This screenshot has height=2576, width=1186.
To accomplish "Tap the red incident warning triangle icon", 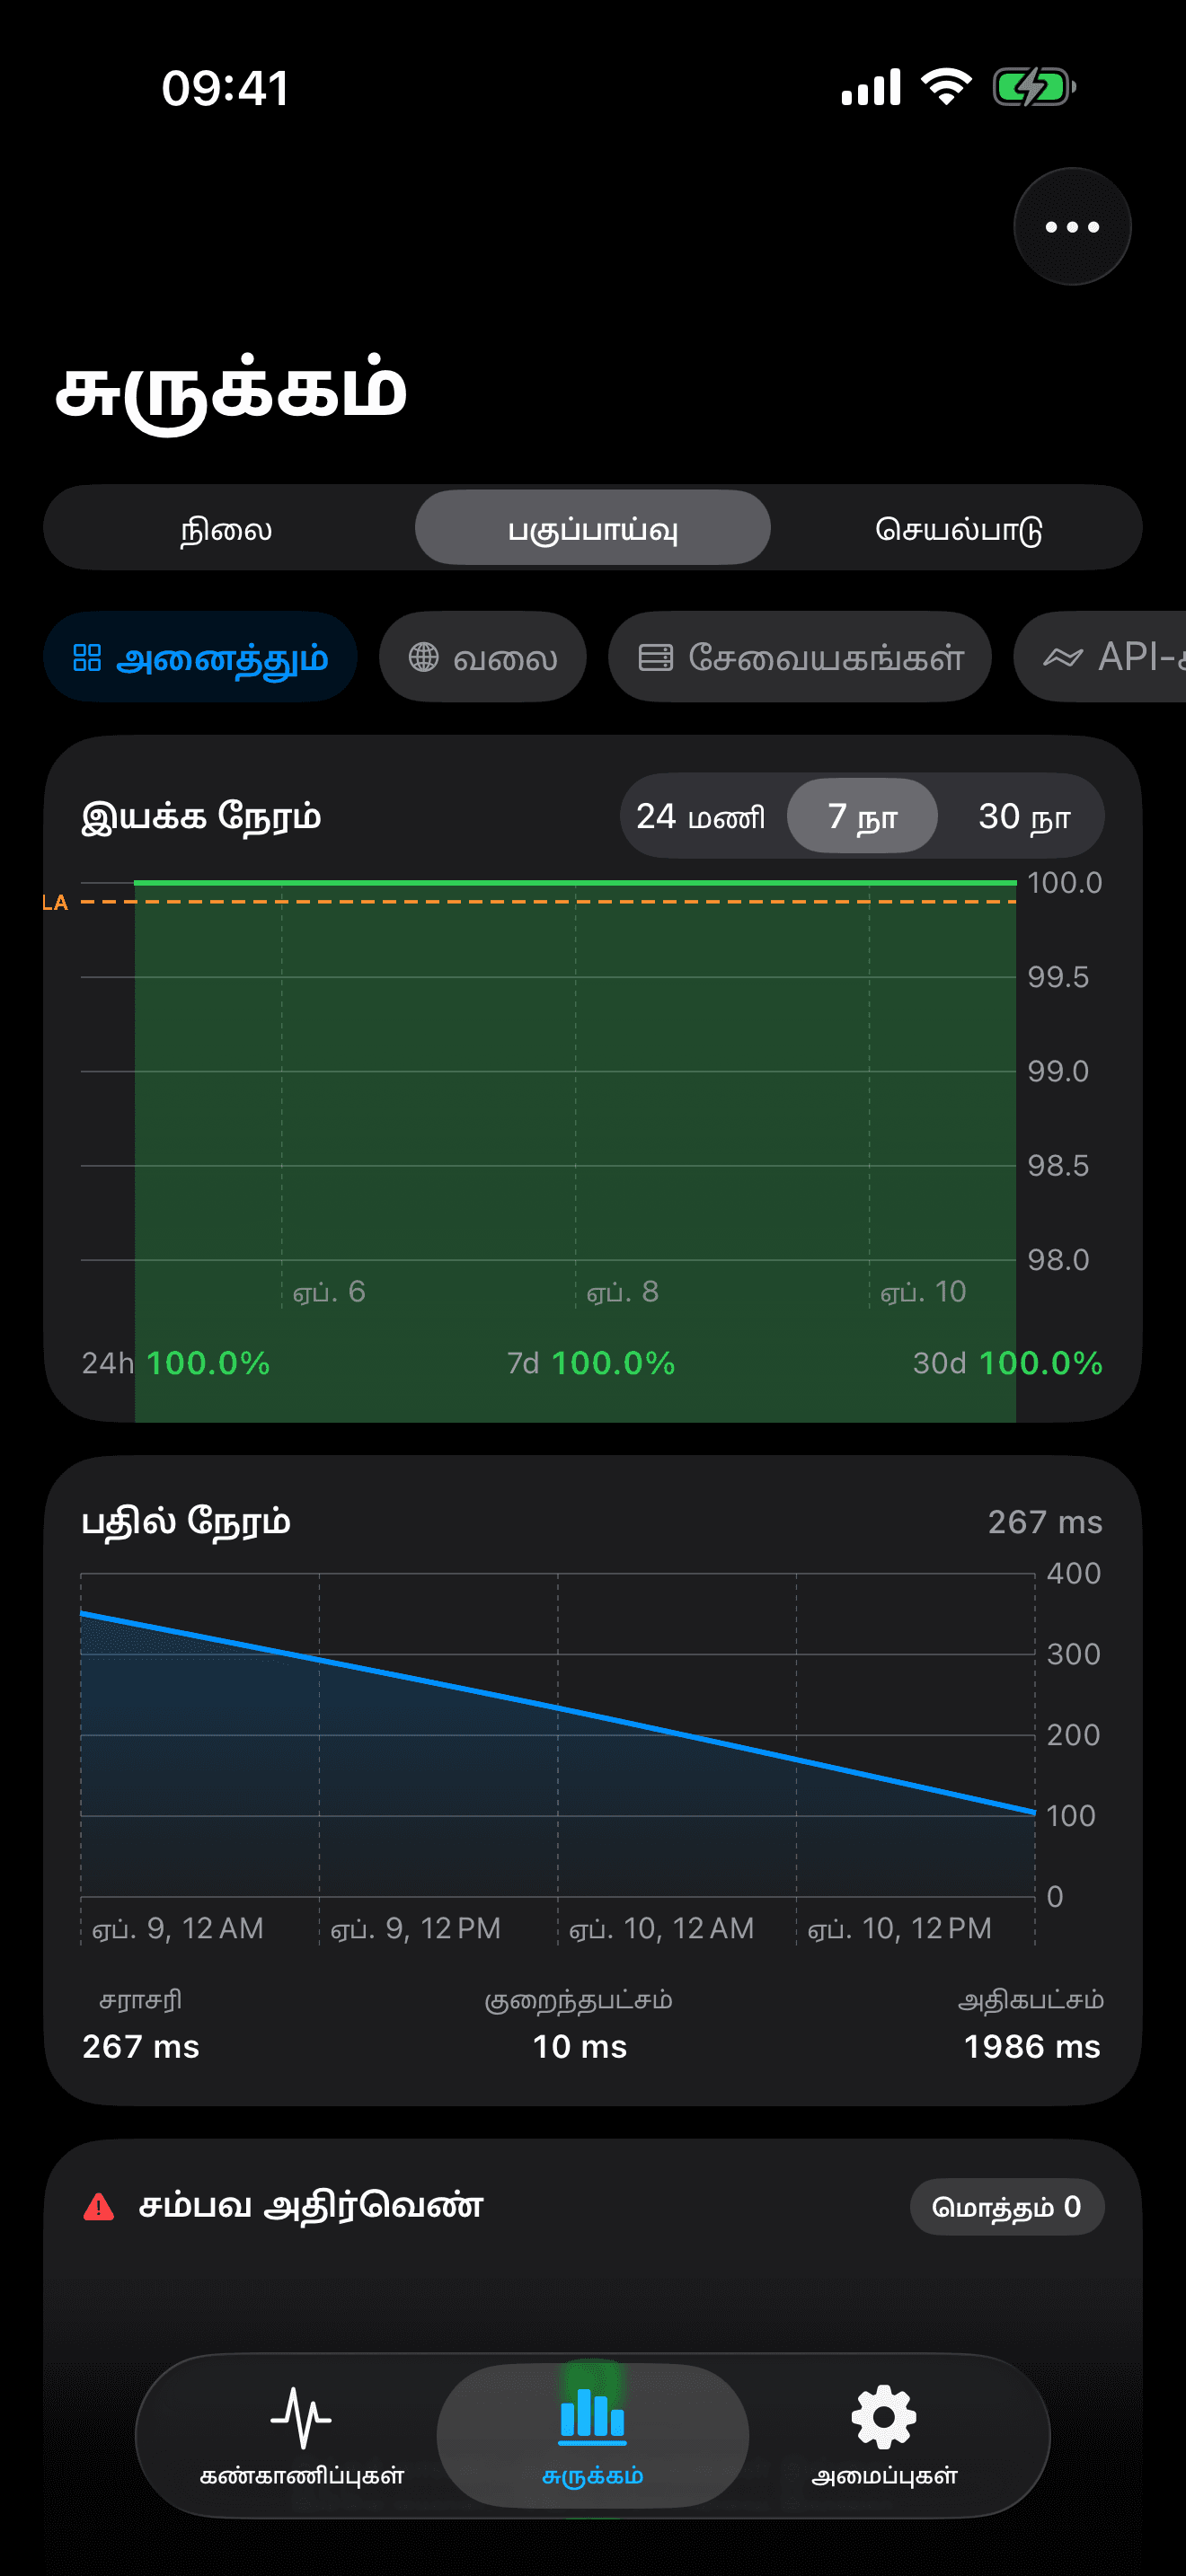I will tap(99, 2207).
